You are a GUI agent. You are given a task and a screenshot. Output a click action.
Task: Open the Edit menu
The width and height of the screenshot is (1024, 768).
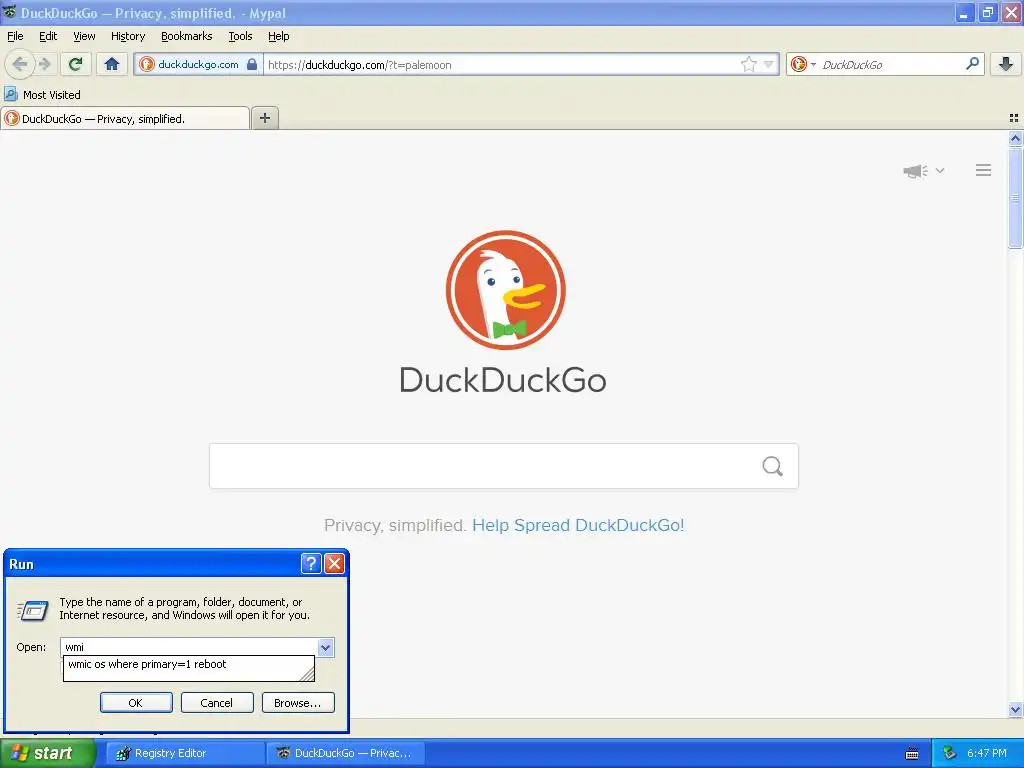pyautogui.click(x=48, y=36)
